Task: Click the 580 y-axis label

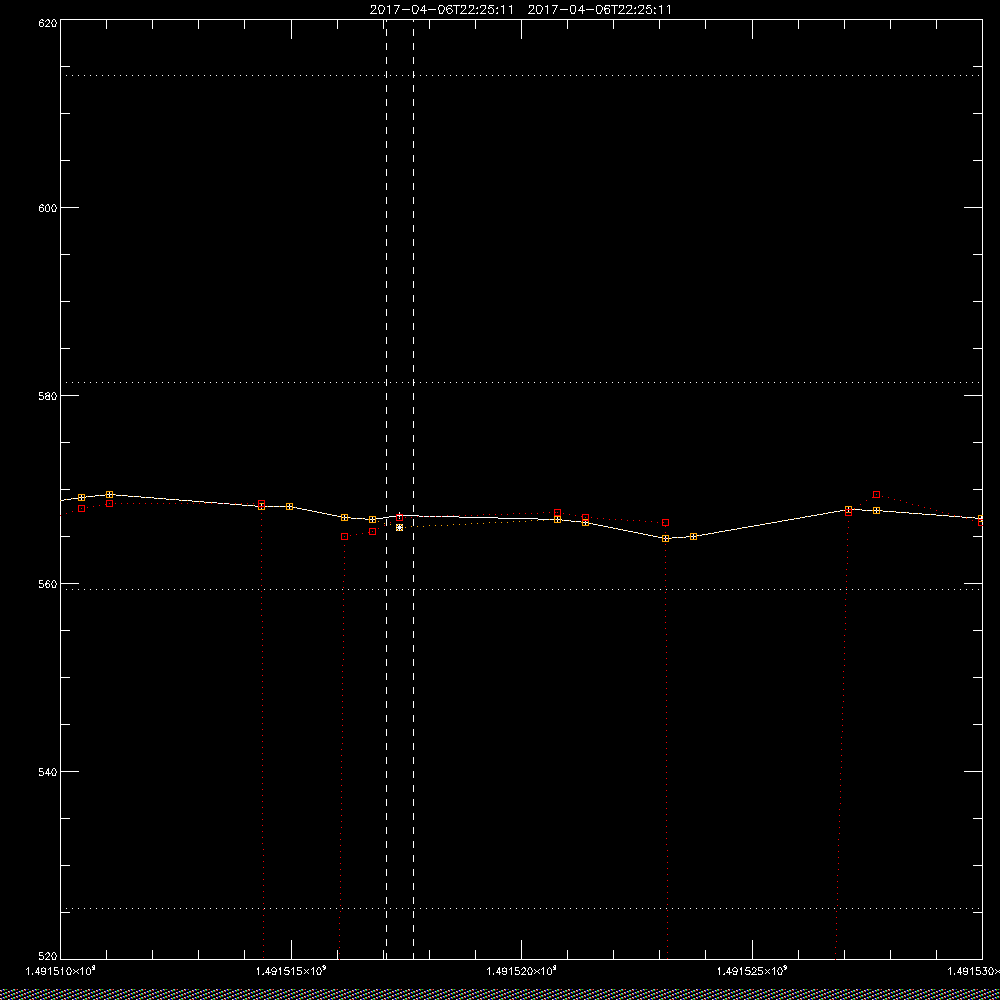Action: coord(48,396)
